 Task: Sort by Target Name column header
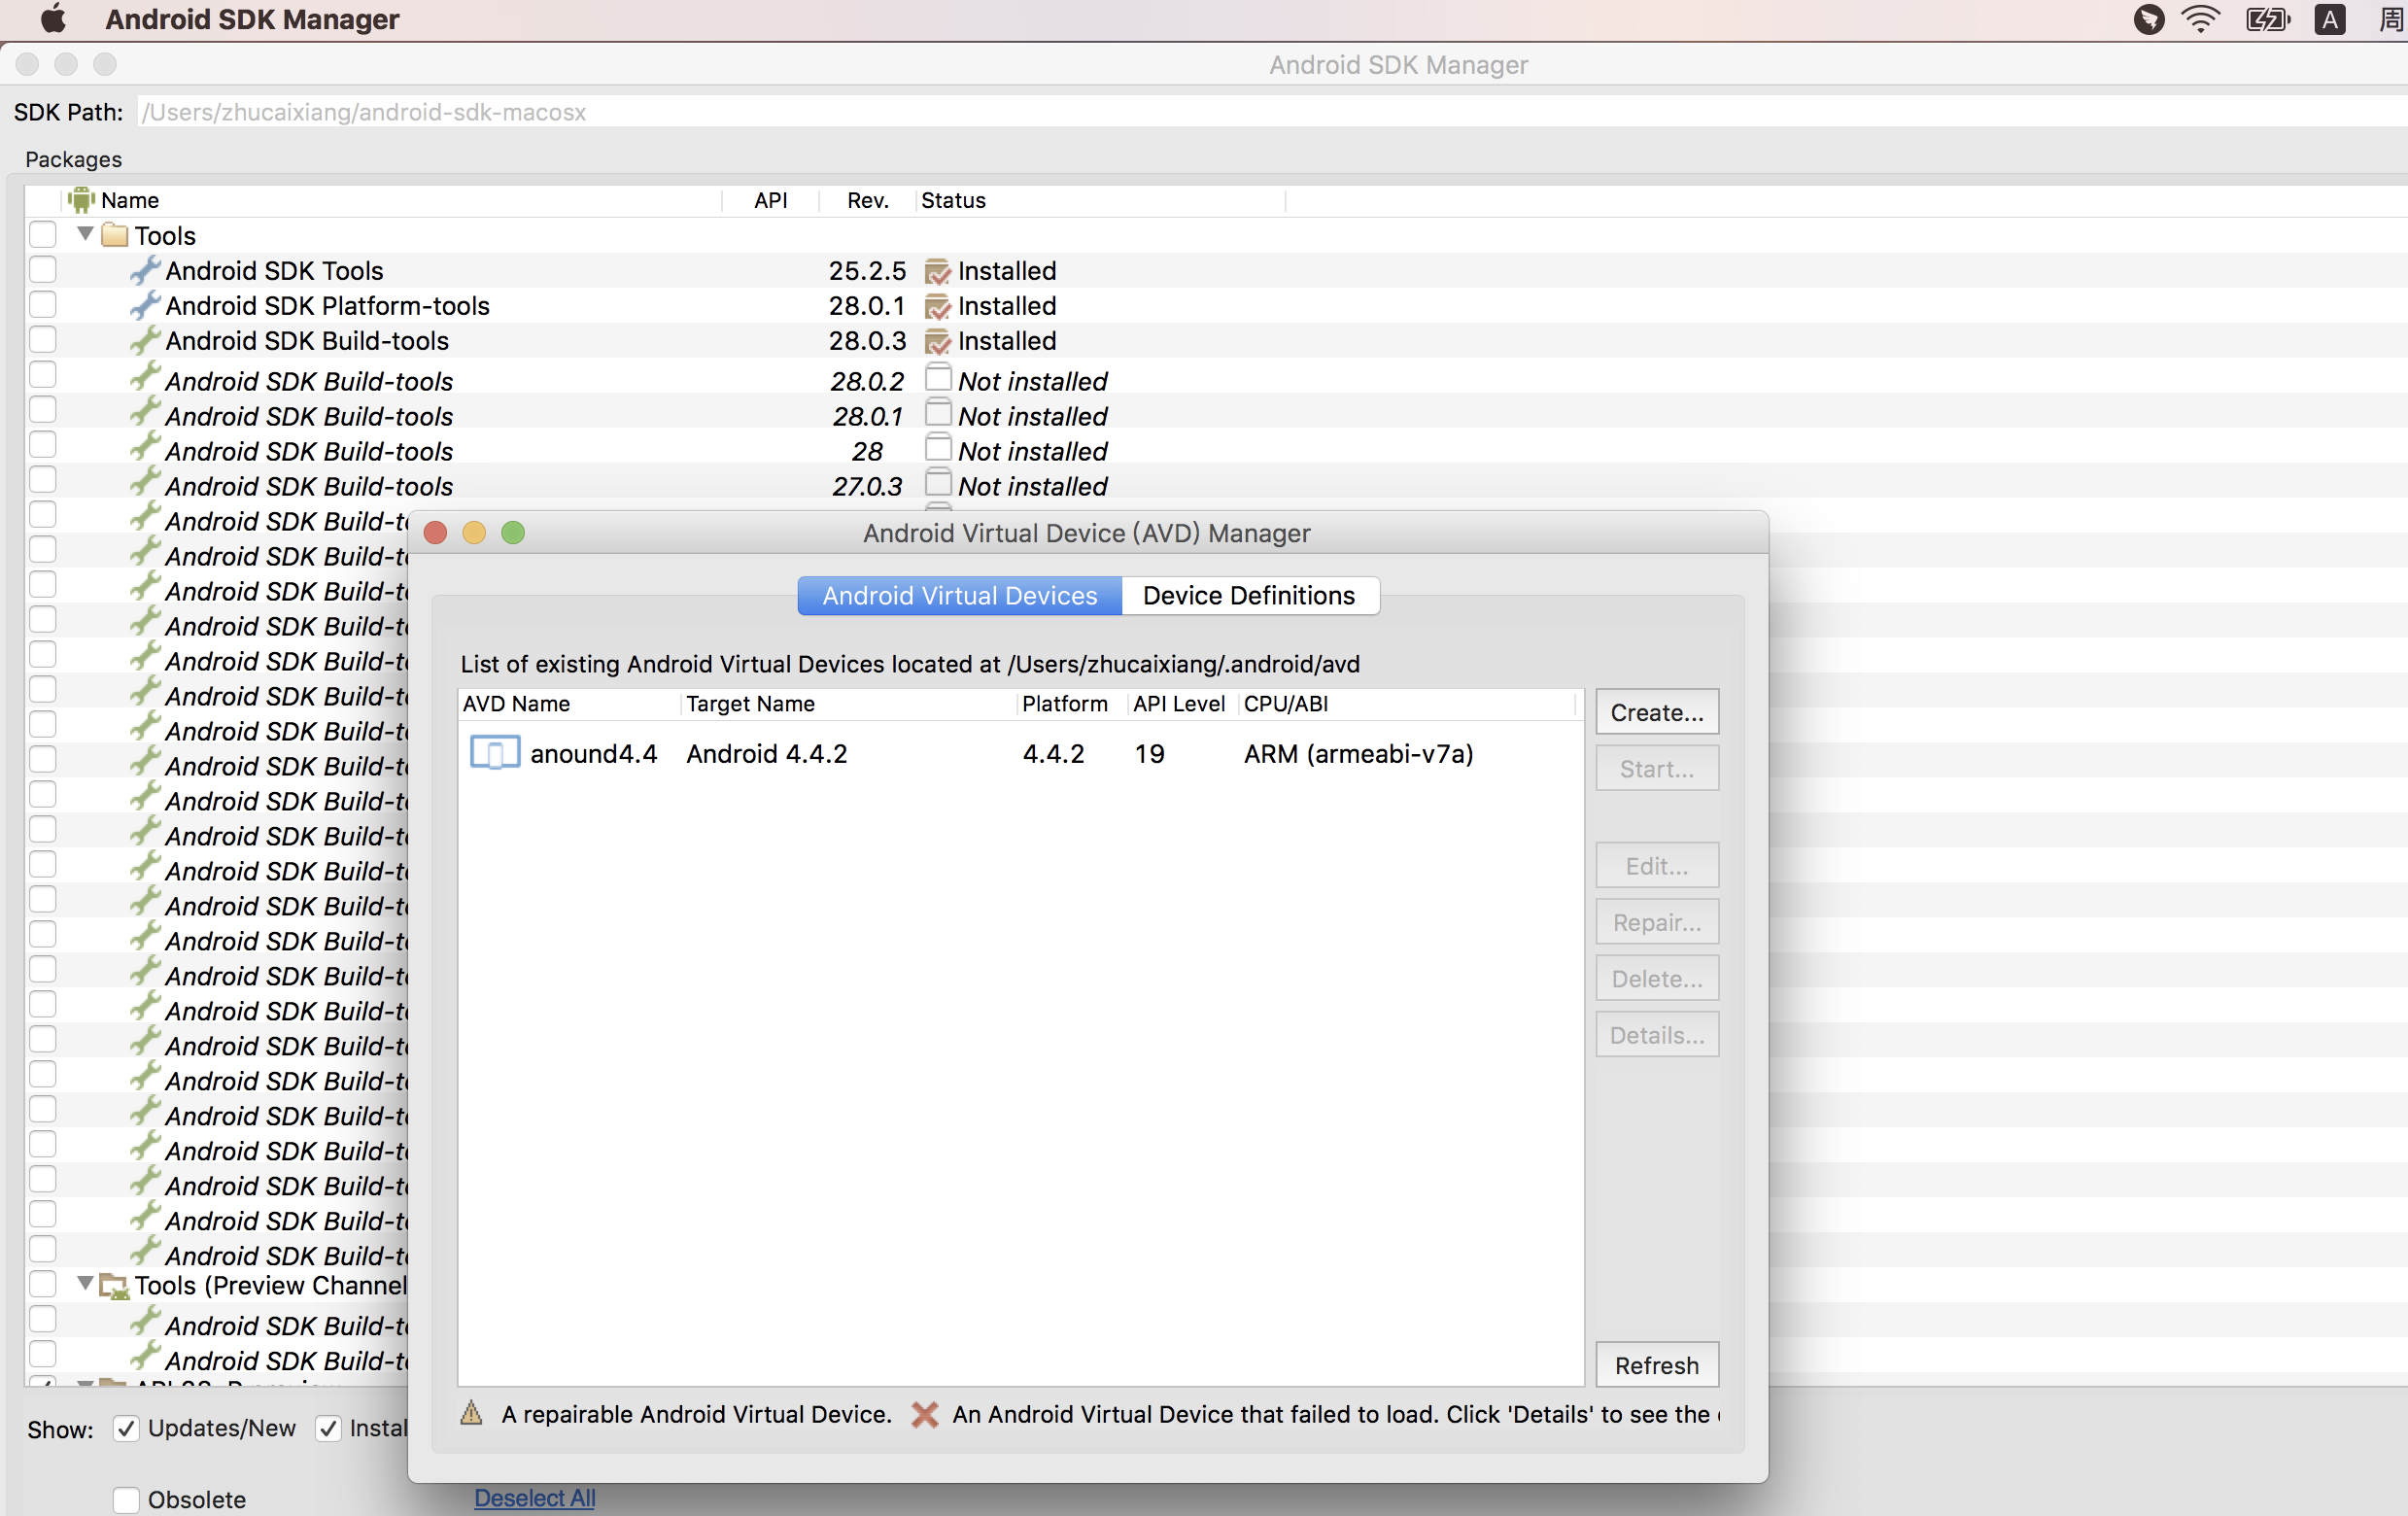point(848,704)
